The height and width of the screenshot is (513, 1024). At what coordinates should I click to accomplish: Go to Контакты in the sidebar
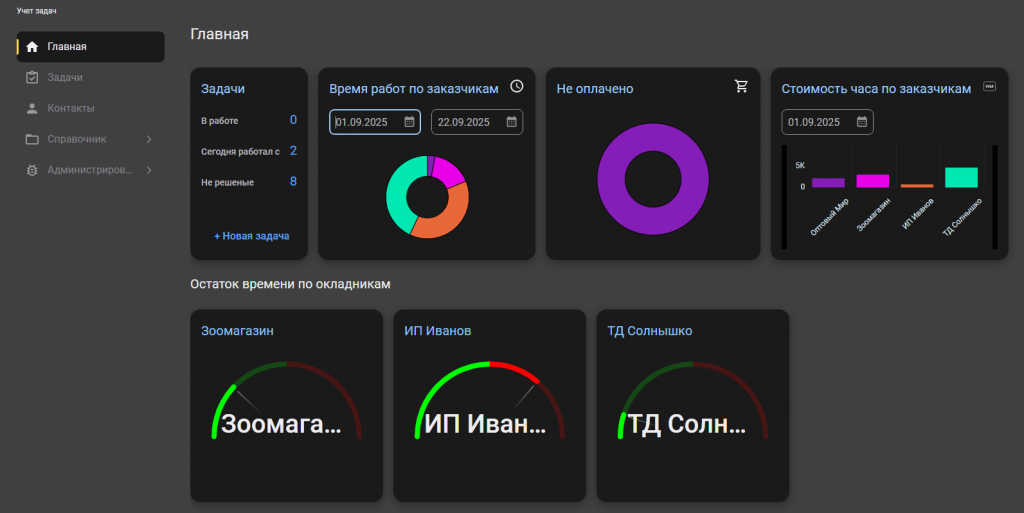click(90, 108)
